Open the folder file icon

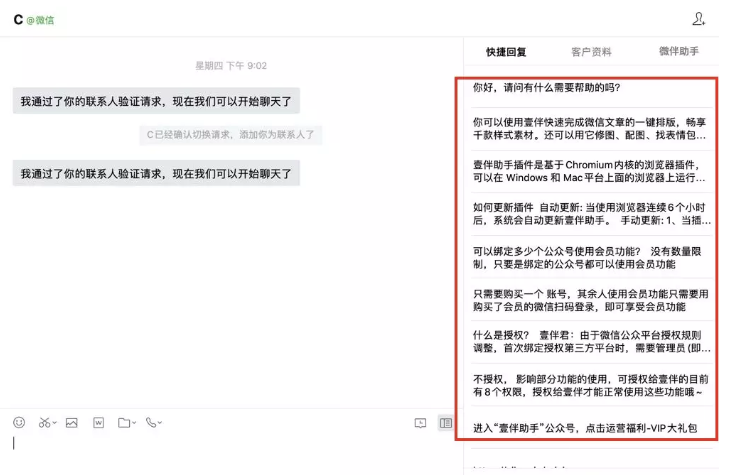(124, 422)
